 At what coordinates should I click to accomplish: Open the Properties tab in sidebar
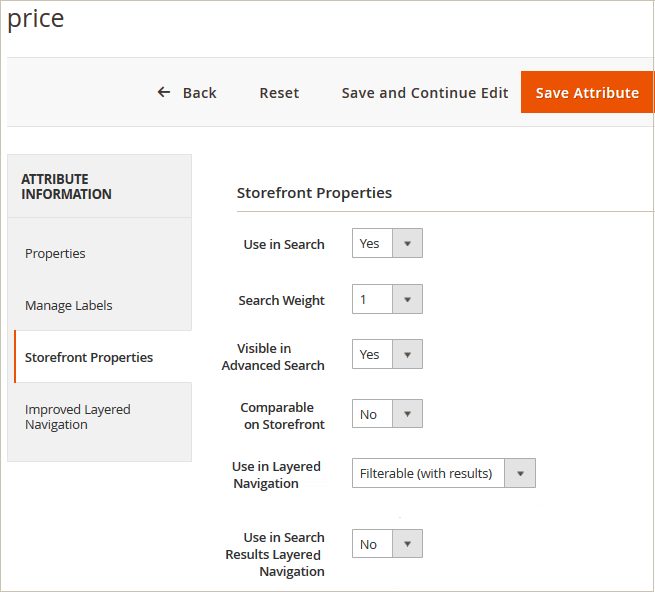pos(55,254)
